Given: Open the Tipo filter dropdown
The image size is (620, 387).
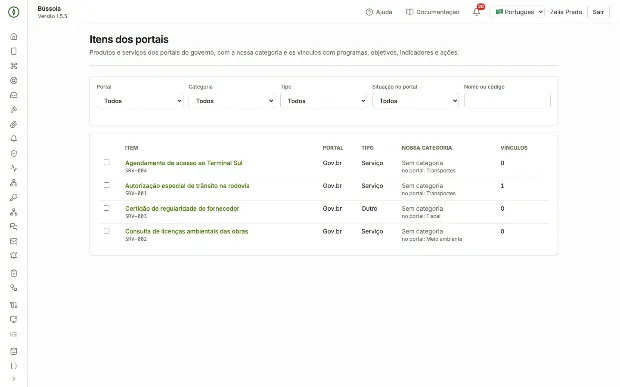Looking at the screenshot, I should tap(323, 101).
